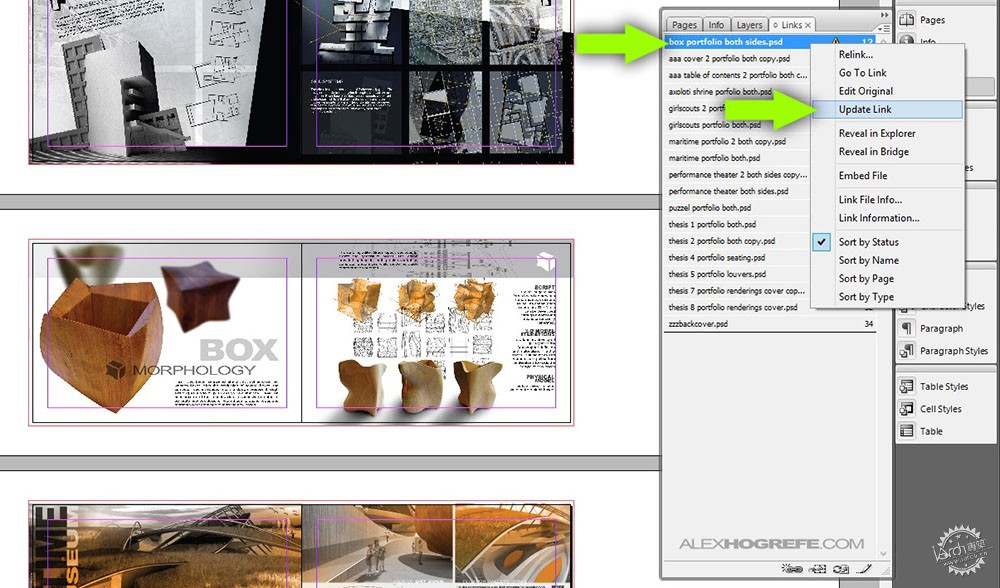The width and height of the screenshot is (1000, 588).
Task: Click the Box Morphology spread's left page
Action: coord(166,332)
